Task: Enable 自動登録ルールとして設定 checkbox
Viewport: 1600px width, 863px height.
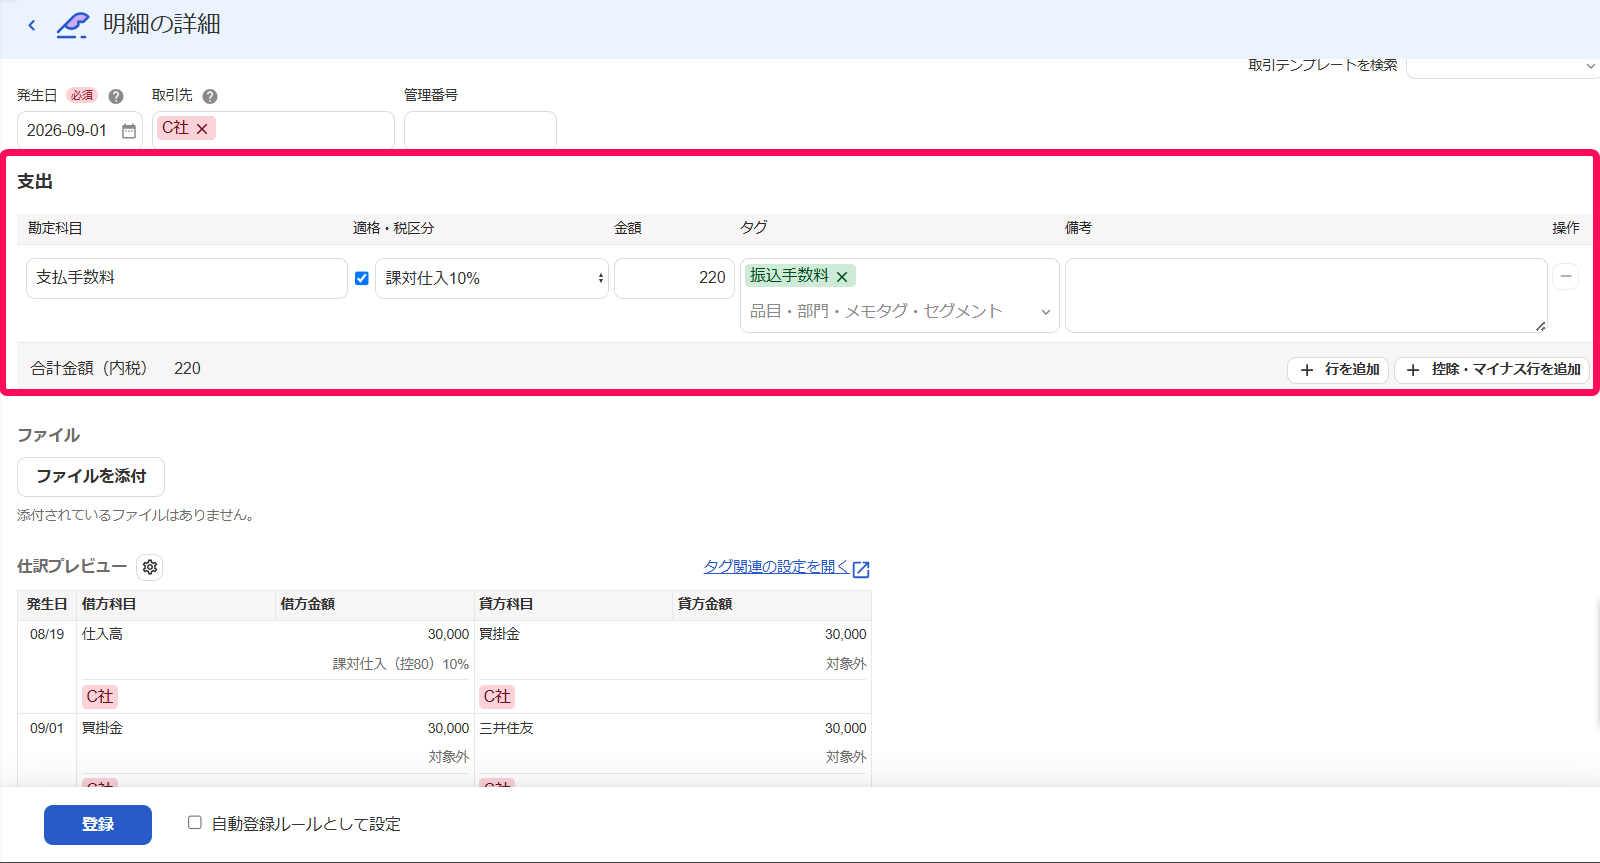Action: coord(195,822)
